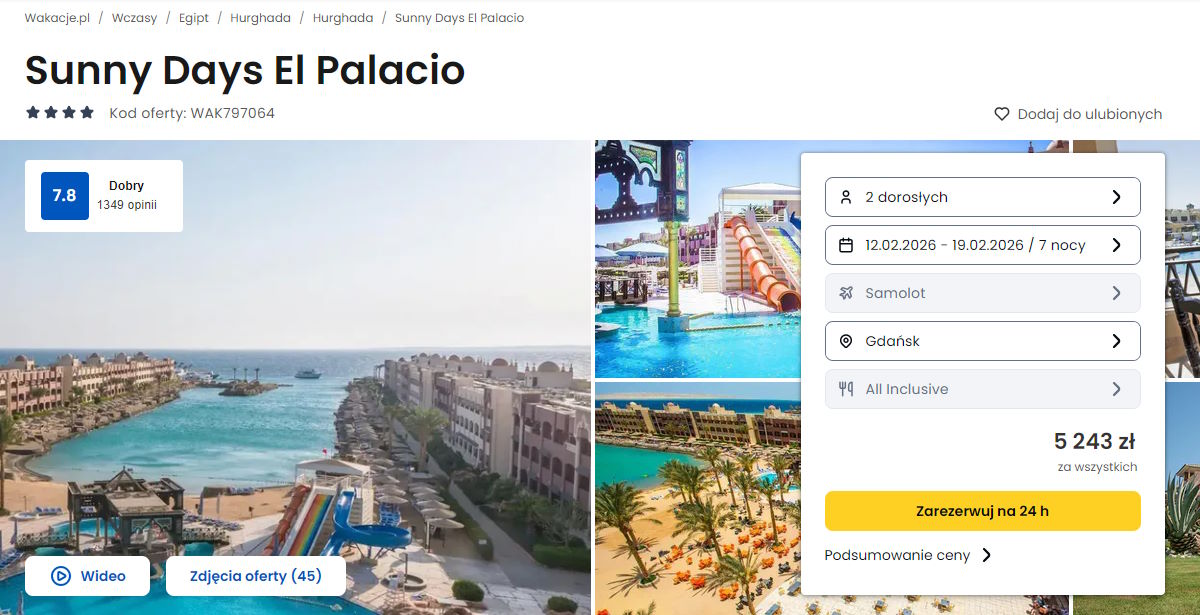
Task: Open date range 12.02.2026 - 19.02.2026 picker
Action: tap(982, 245)
